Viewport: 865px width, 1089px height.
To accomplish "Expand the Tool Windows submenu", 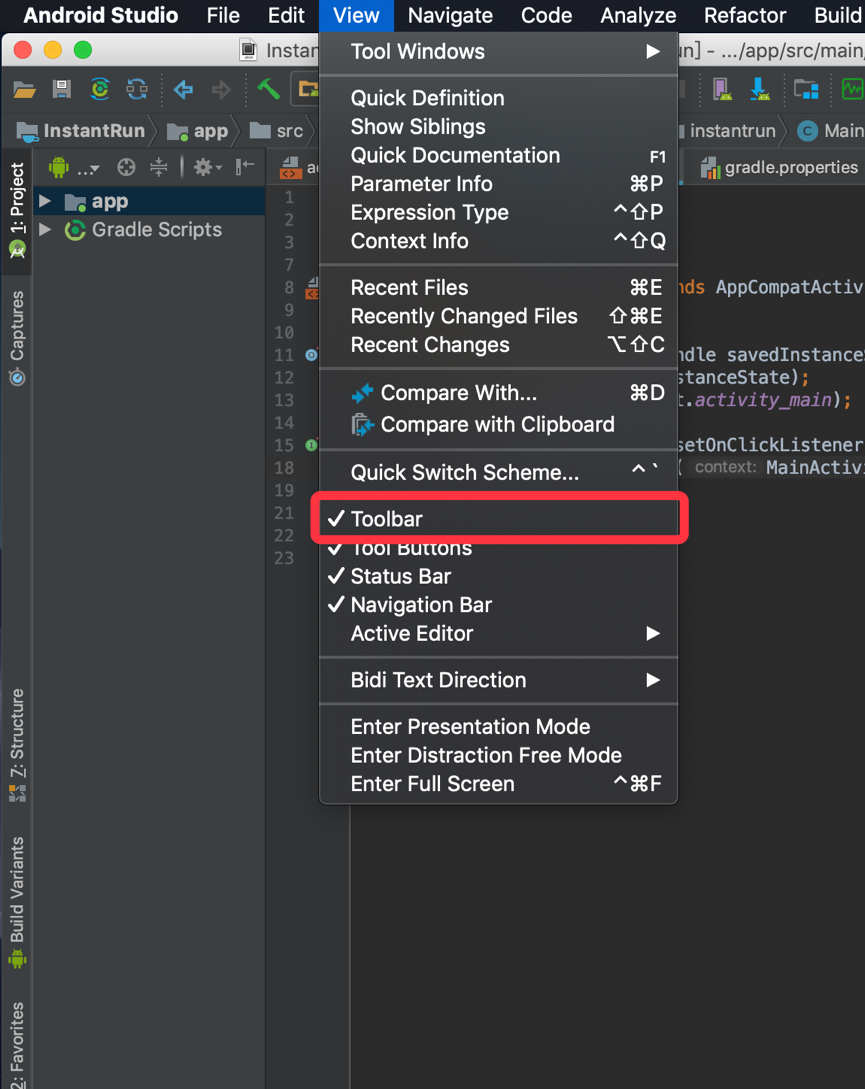I will click(x=498, y=51).
